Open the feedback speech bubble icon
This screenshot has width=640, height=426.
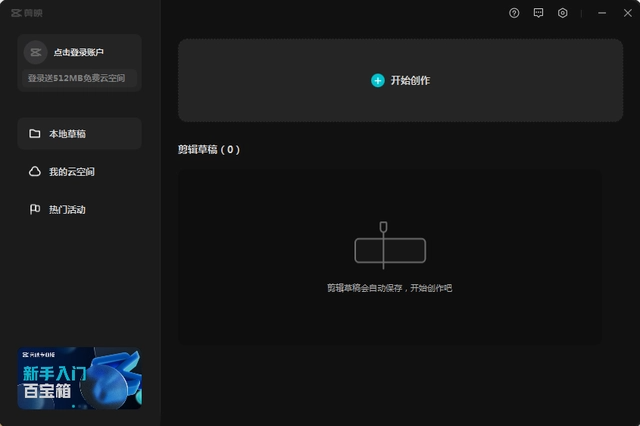(538, 13)
